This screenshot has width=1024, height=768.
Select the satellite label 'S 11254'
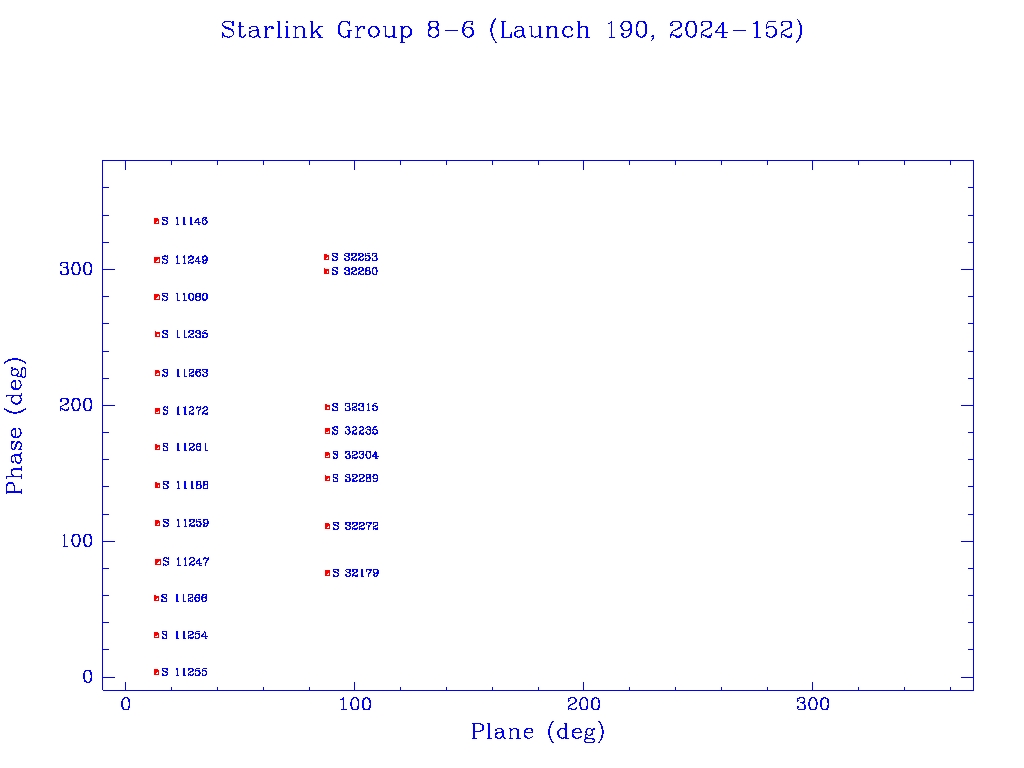coord(185,635)
